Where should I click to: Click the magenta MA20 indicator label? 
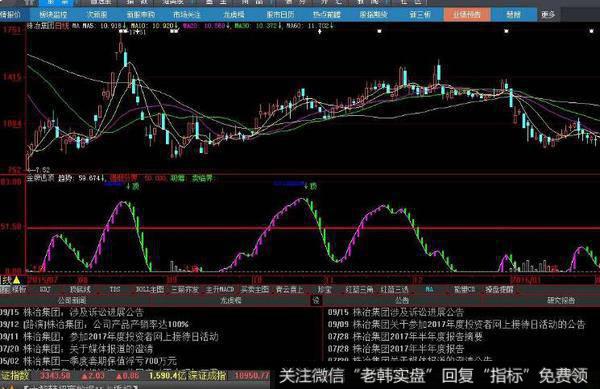pos(207,26)
